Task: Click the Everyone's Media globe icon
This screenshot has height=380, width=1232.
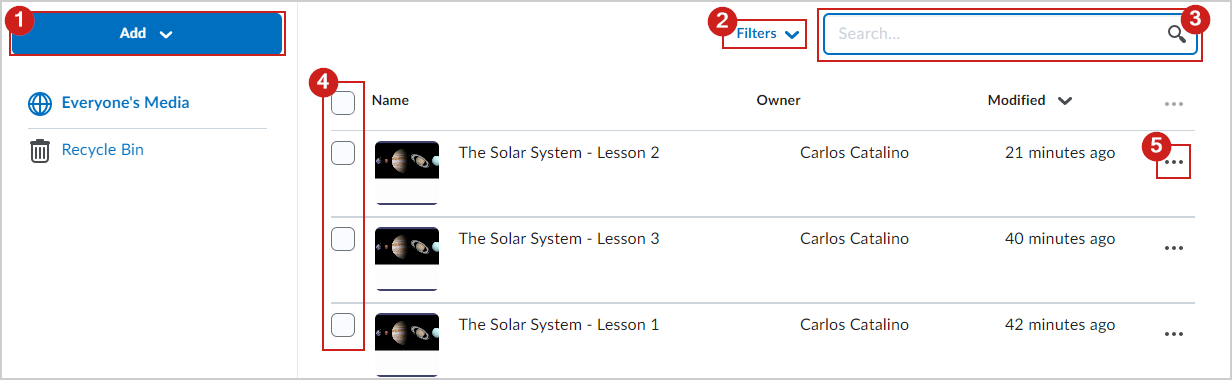Action: click(40, 103)
